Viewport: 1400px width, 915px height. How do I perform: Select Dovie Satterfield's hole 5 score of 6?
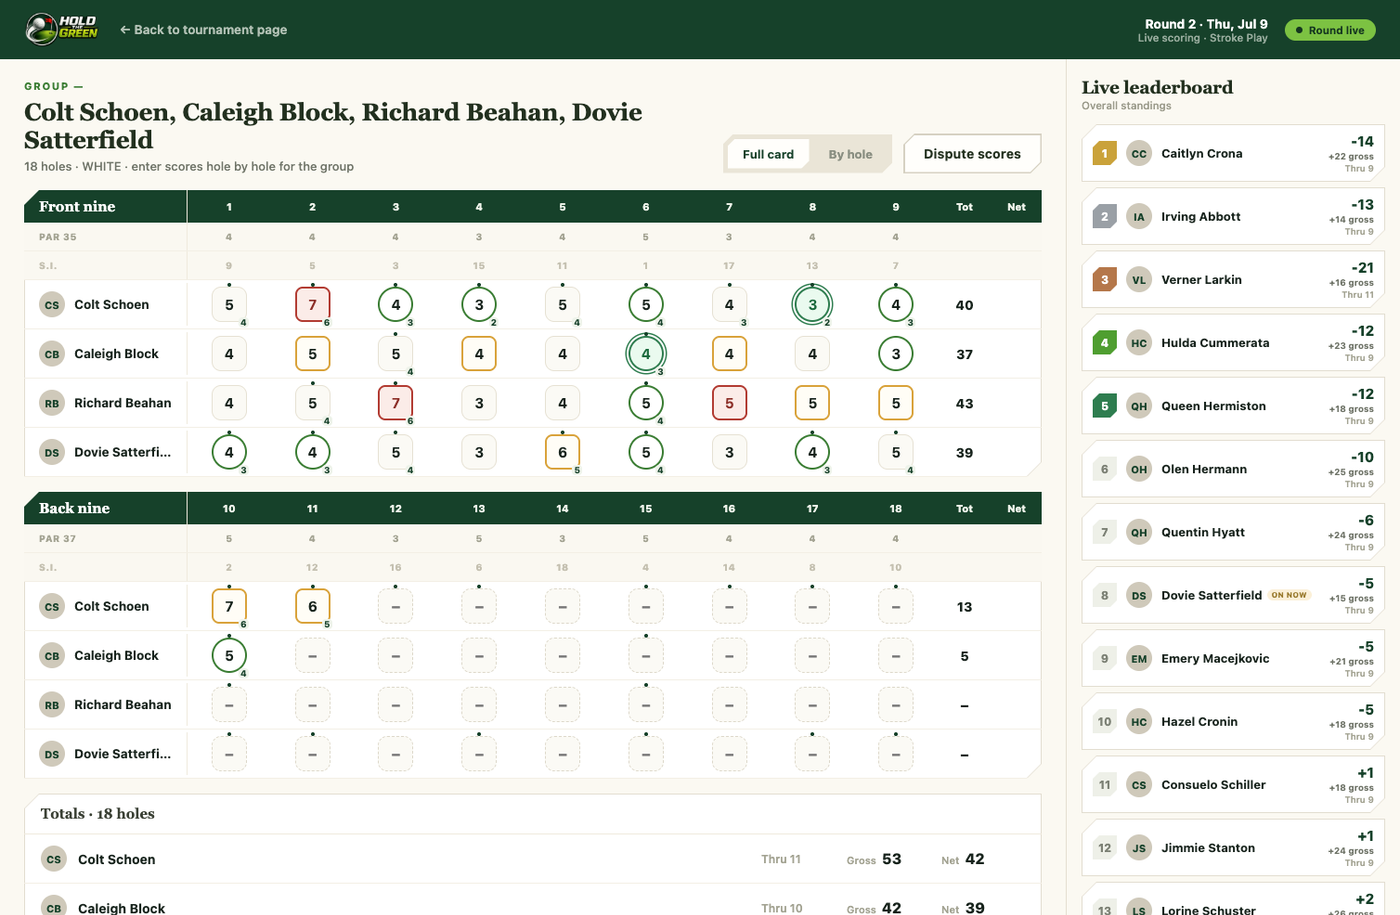click(x=562, y=452)
